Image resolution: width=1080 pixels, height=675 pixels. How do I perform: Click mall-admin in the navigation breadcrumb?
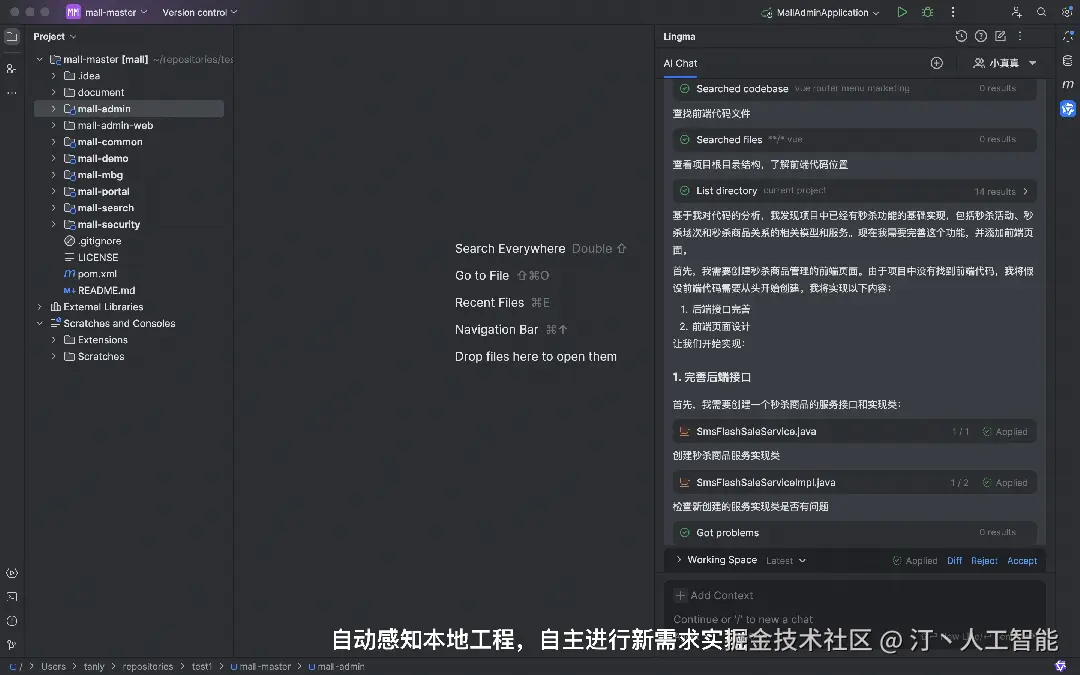click(340, 667)
